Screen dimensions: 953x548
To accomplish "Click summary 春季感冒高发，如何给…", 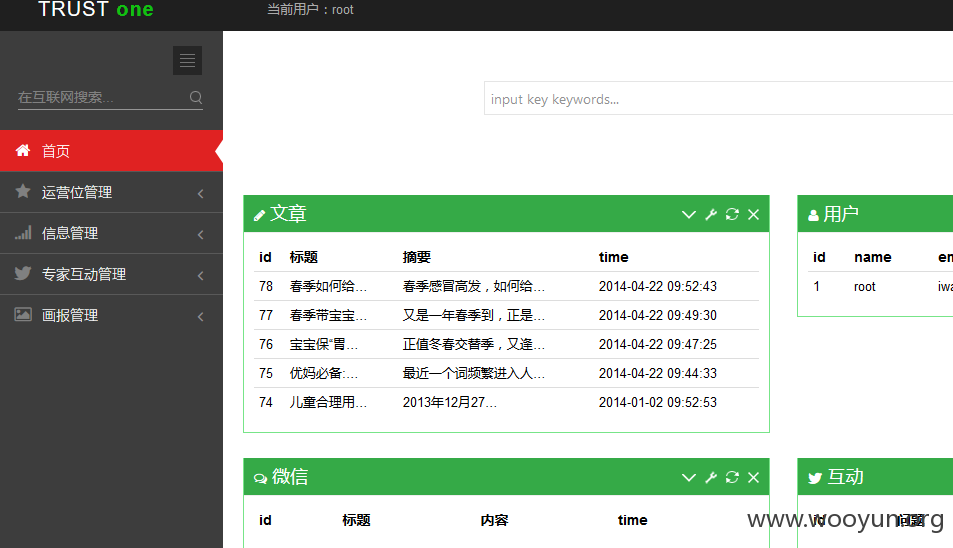I will click(473, 286).
